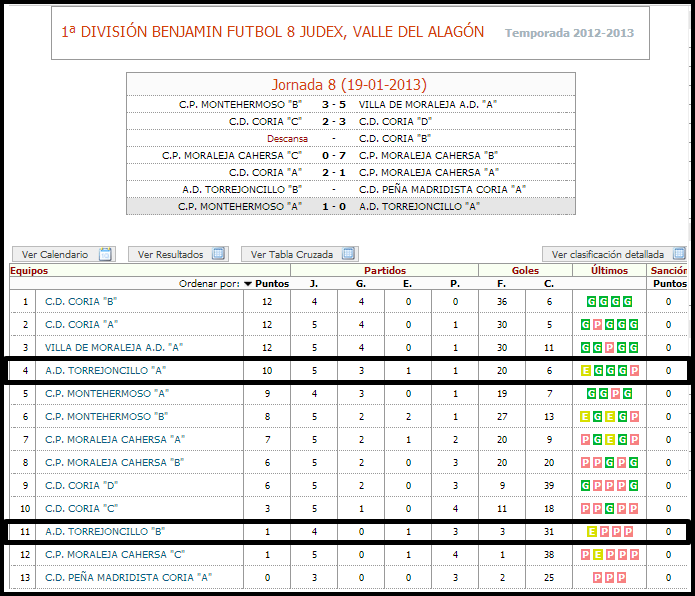This screenshot has height=596, width=695.
Task: Open Ver Tabla Cruzada button
Action: point(300,254)
